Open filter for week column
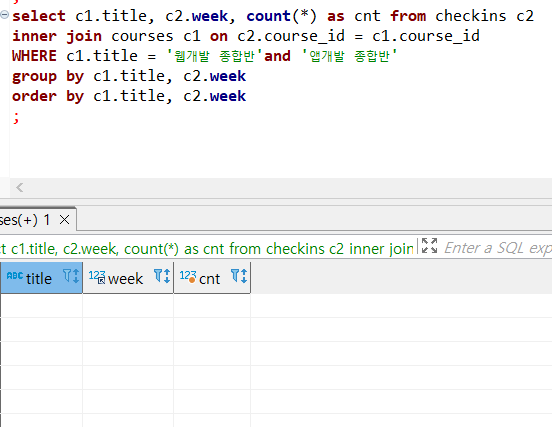552x427 pixels. coord(158,275)
